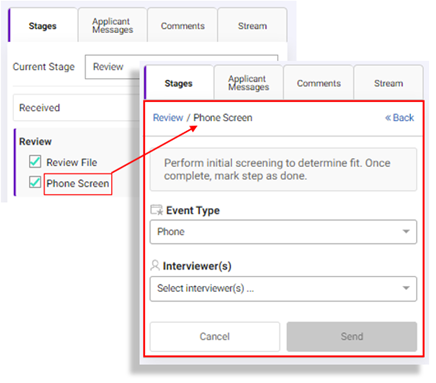The width and height of the screenshot is (436, 383).
Task: Click the Send button
Action: [352, 336]
